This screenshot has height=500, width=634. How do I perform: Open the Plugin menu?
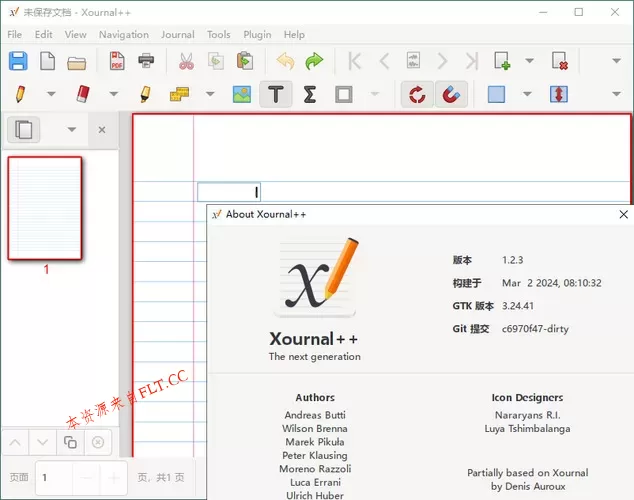257,35
